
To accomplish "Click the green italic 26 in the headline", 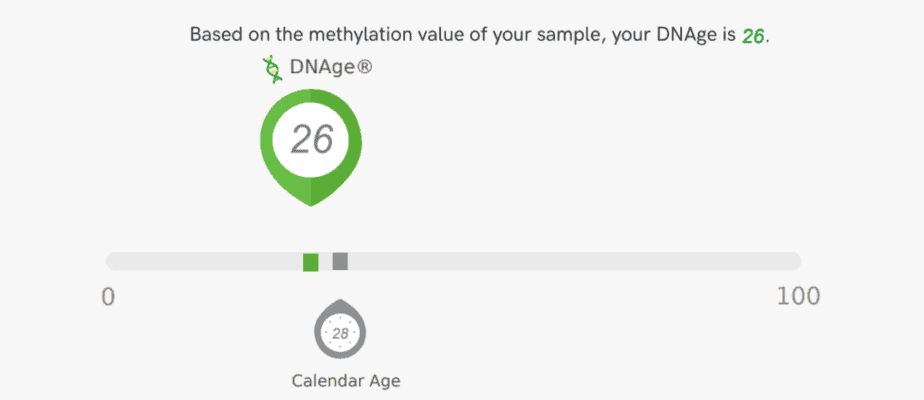I will [x=753, y=37].
